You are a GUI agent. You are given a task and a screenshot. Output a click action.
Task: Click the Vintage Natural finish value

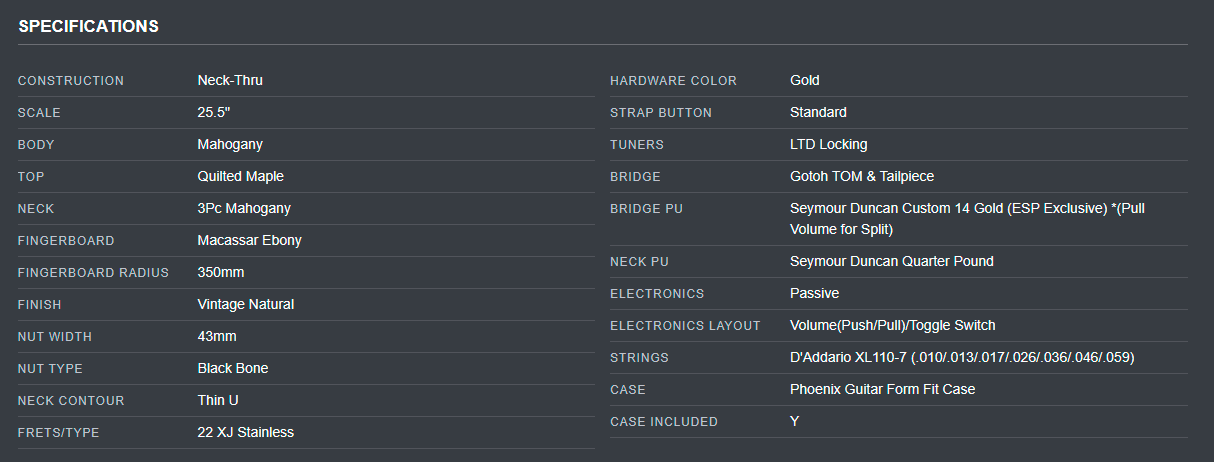point(245,304)
